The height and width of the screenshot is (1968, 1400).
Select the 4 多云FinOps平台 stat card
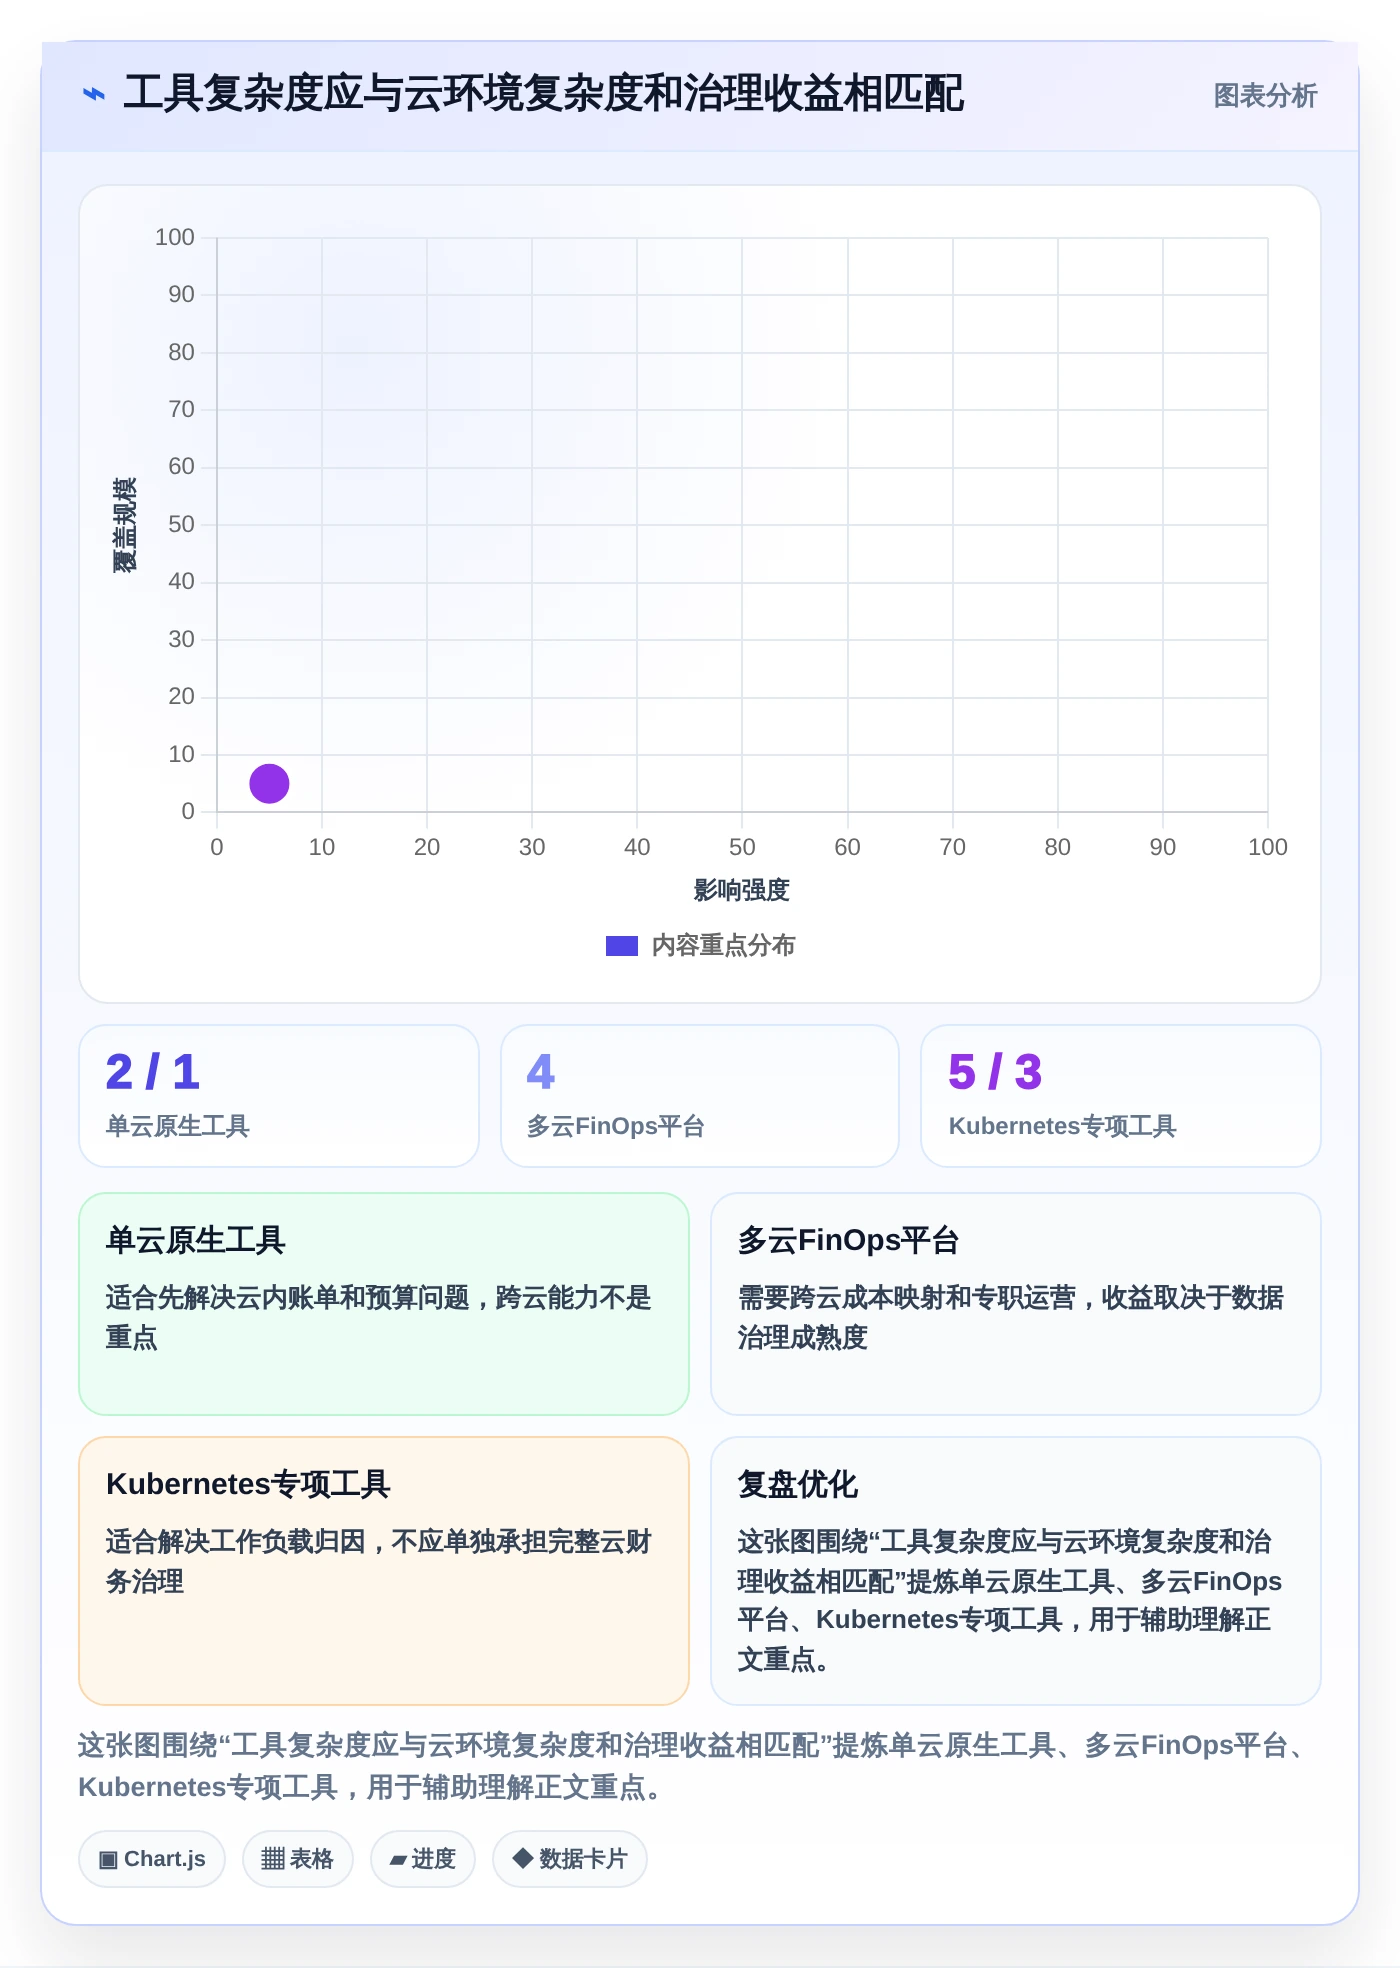point(700,1096)
